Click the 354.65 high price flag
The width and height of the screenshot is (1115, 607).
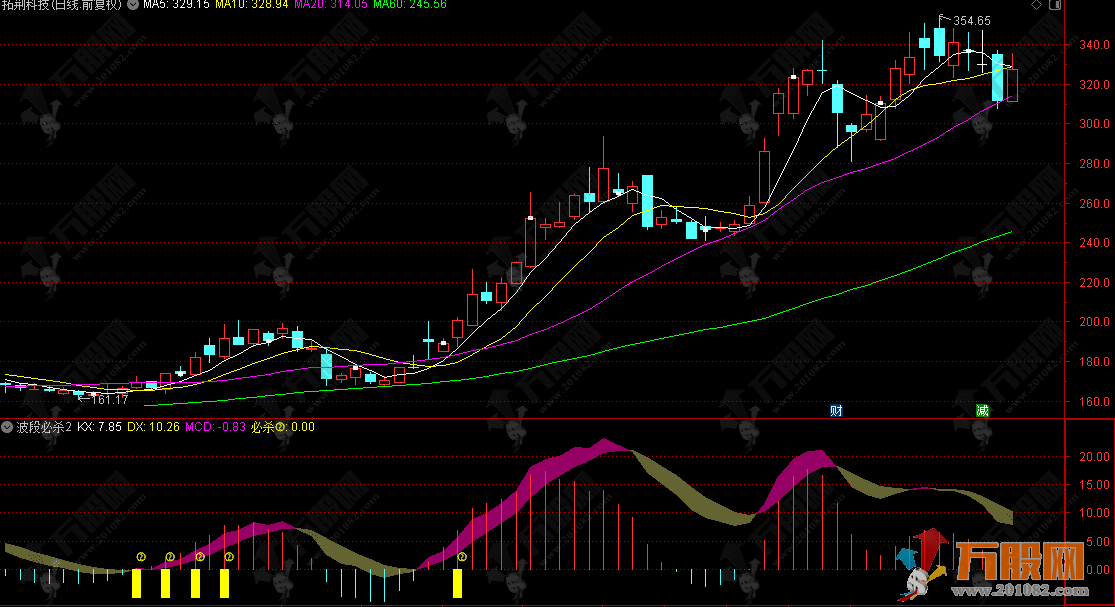(970, 20)
